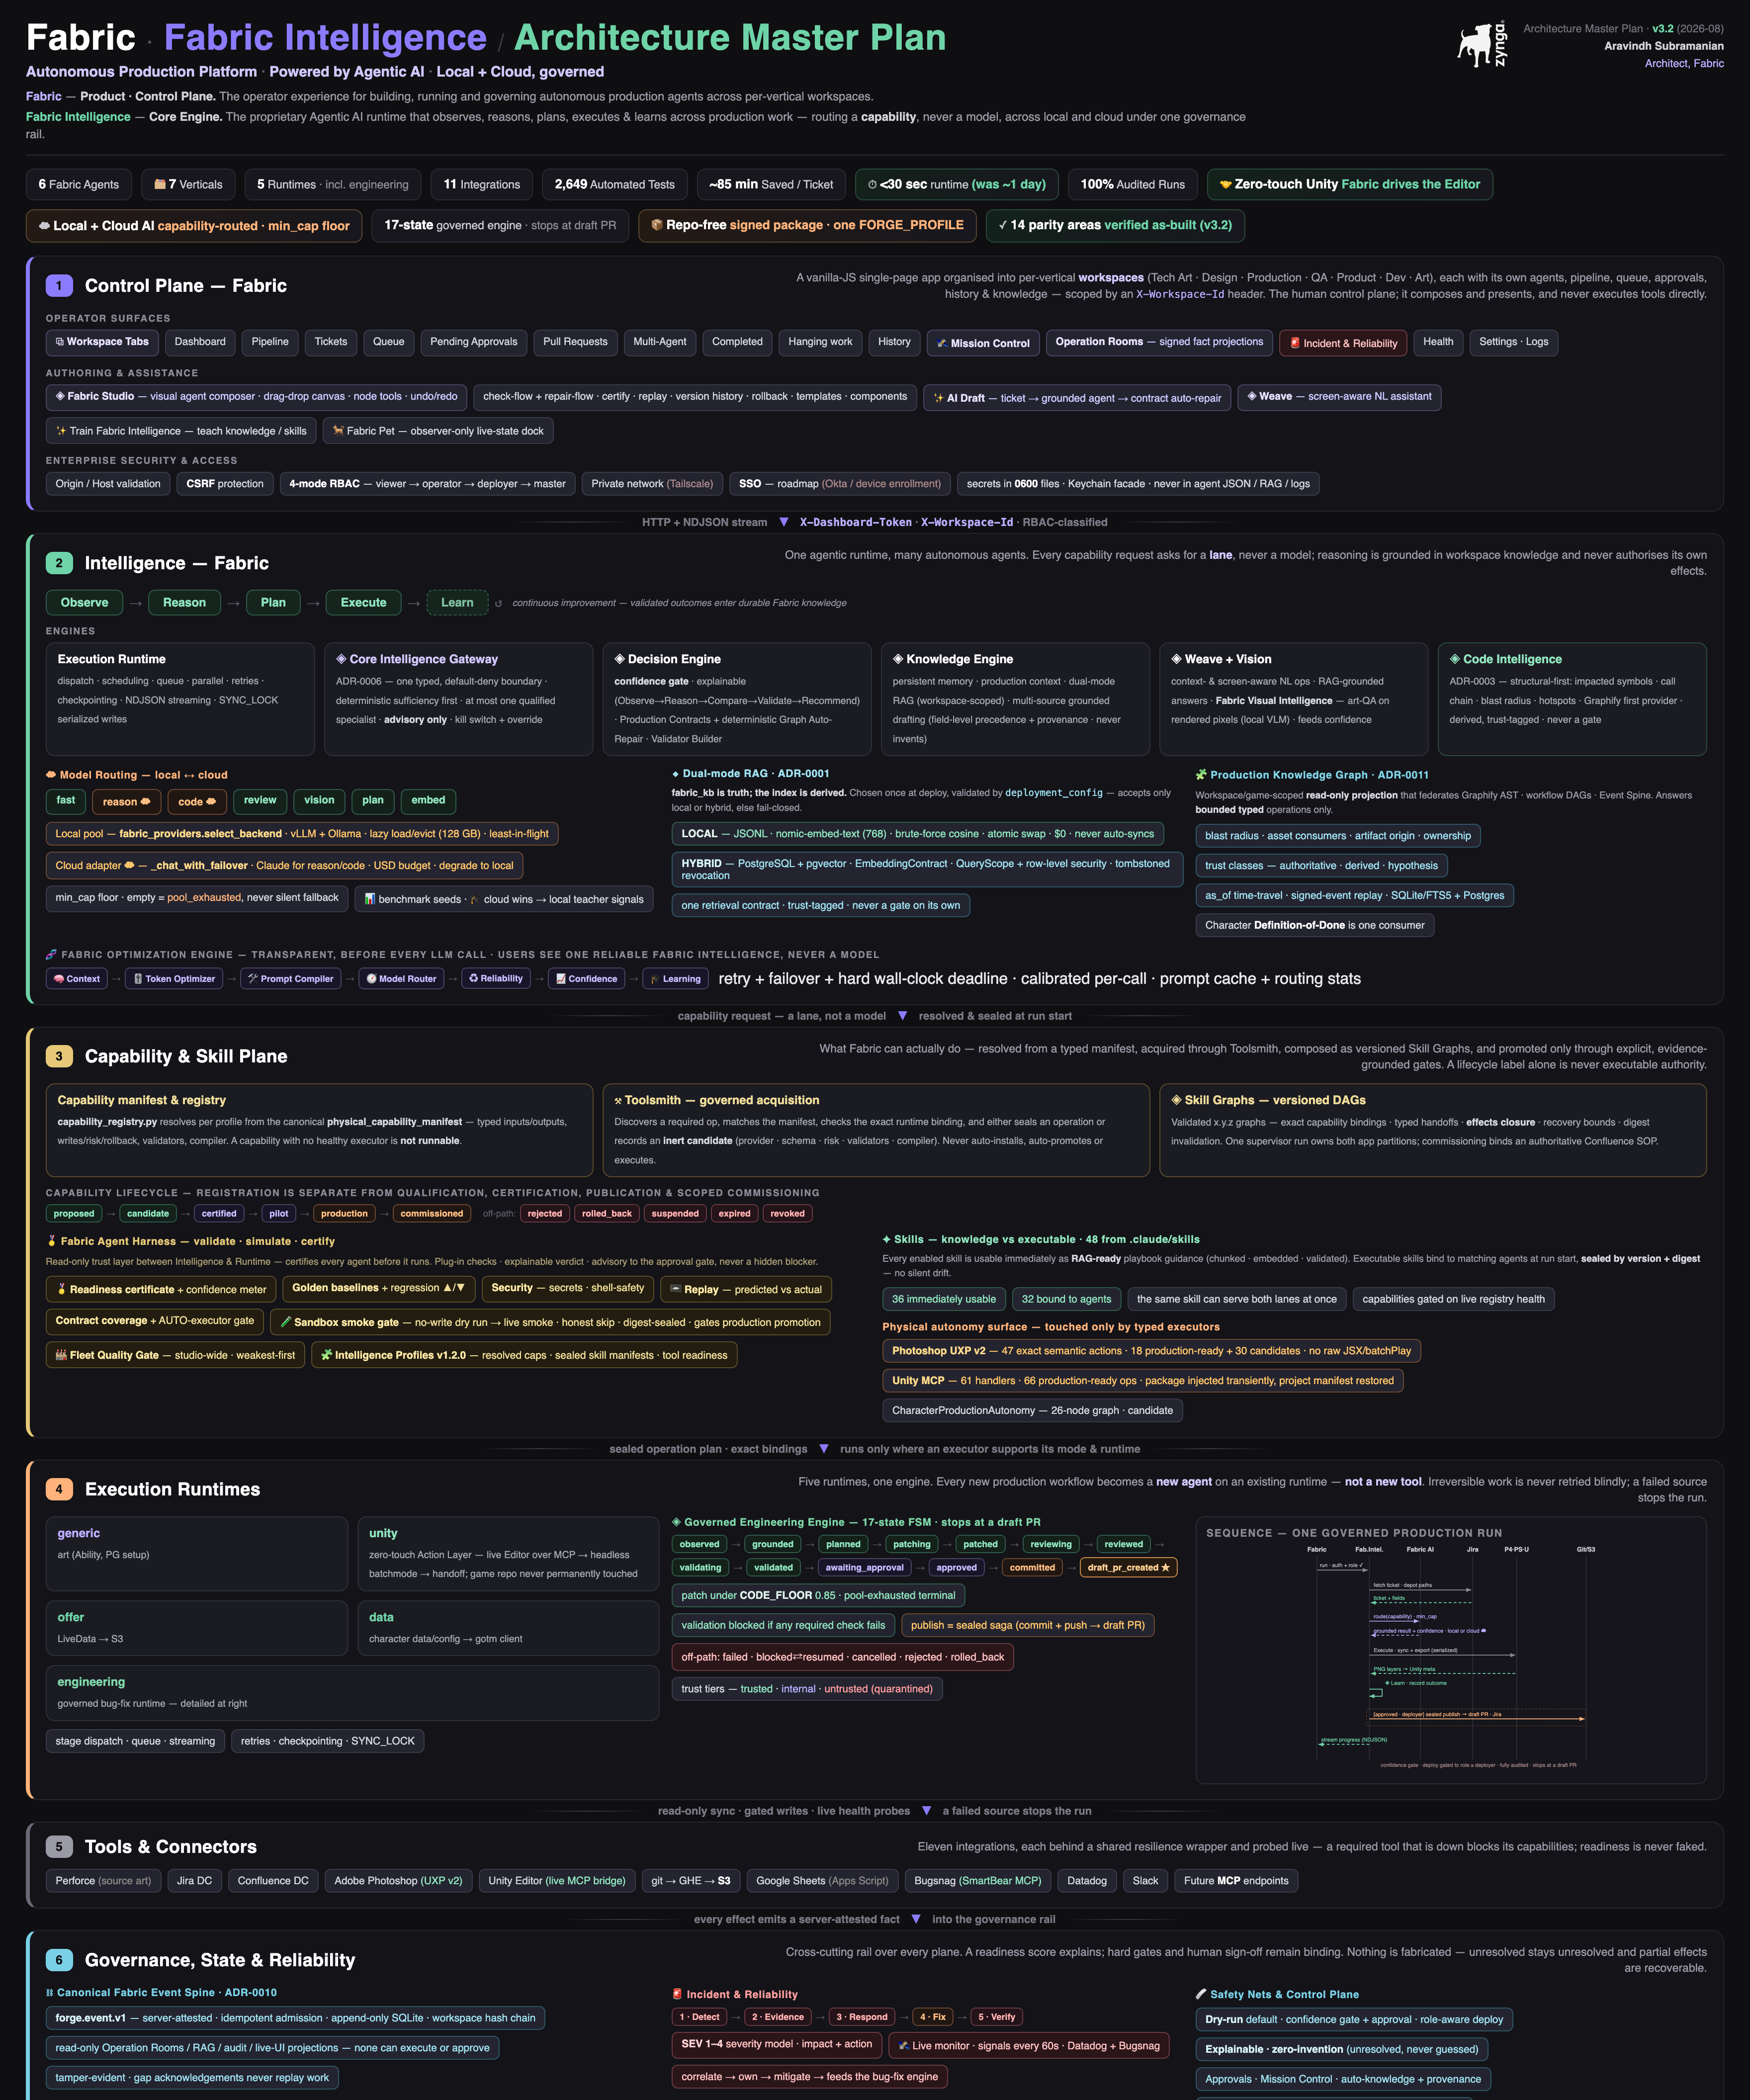Click the vision model routing lane chip
1750x2100 pixels.
pyautogui.click(x=319, y=801)
